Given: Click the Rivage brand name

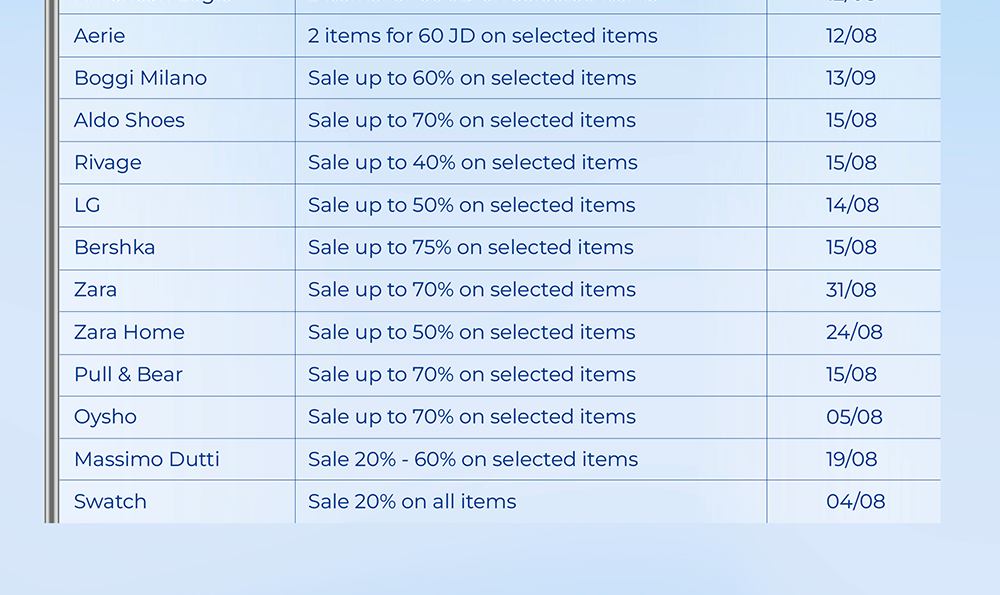Looking at the screenshot, I should pyautogui.click(x=108, y=163).
